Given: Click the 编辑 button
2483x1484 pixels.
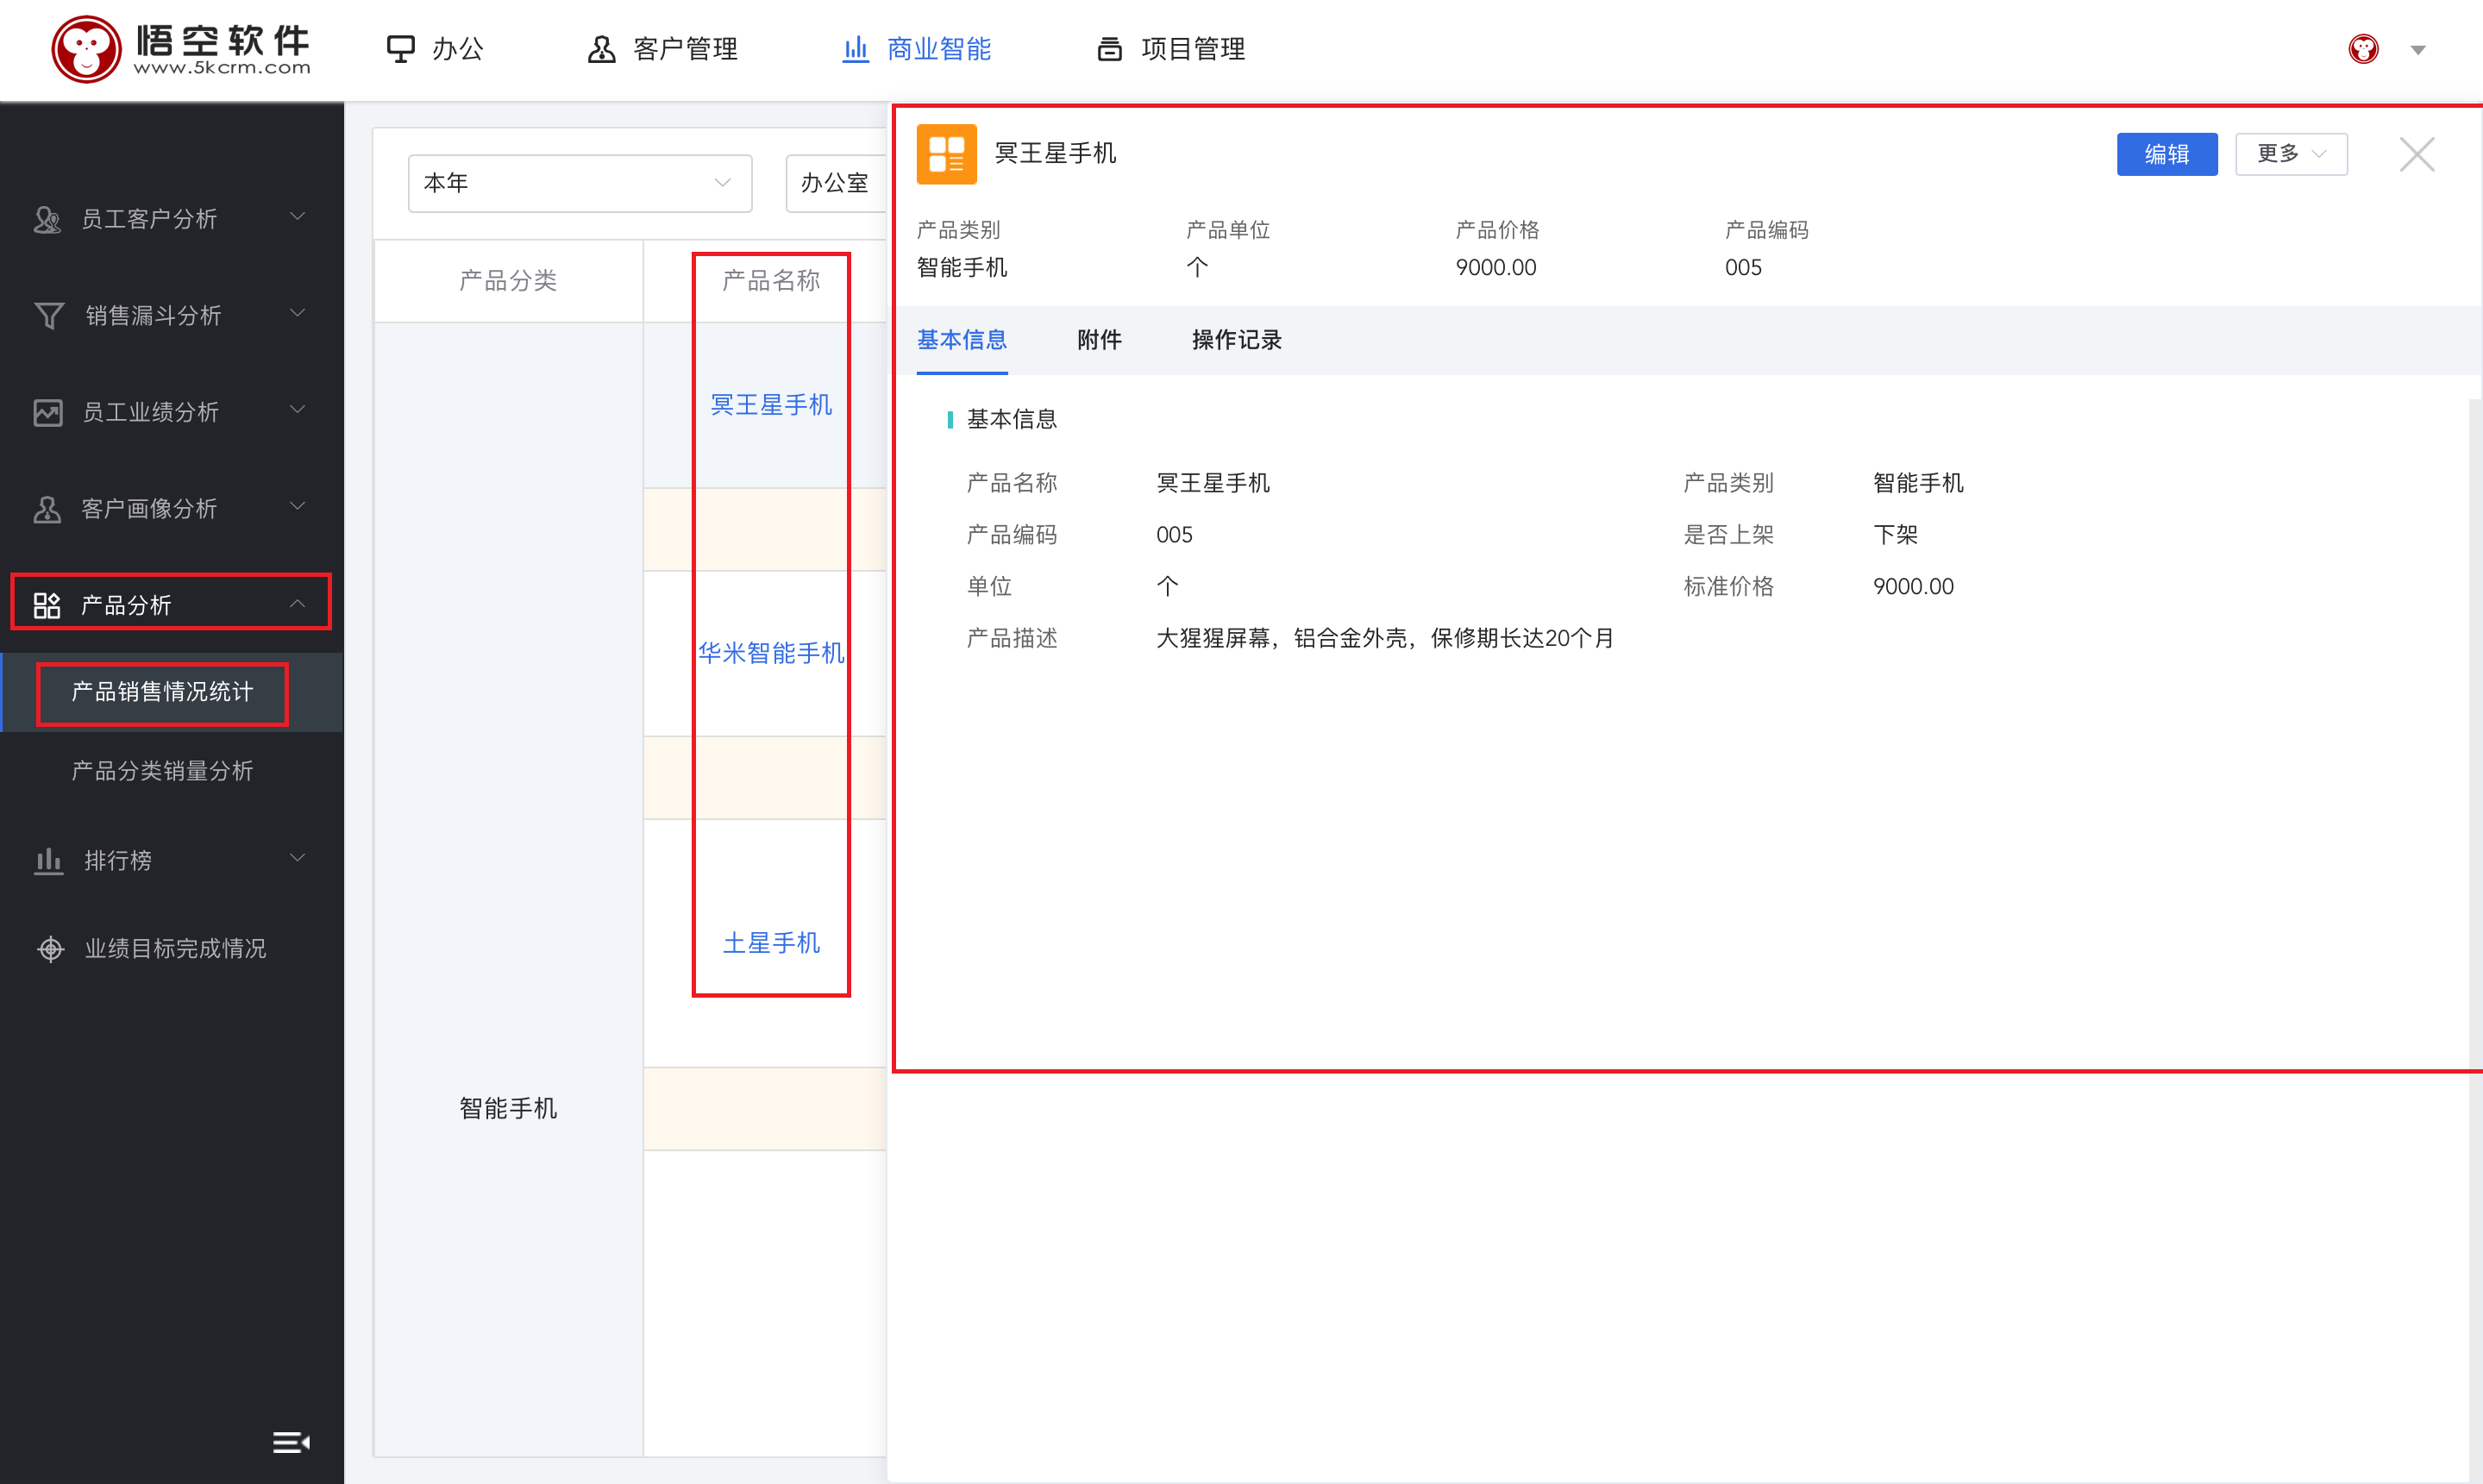Looking at the screenshot, I should pos(2167,154).
